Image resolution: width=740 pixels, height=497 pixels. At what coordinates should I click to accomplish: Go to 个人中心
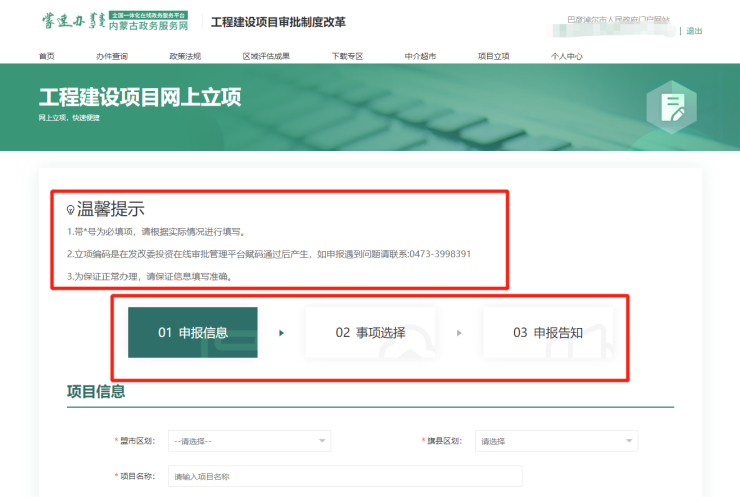click(566, 56)
